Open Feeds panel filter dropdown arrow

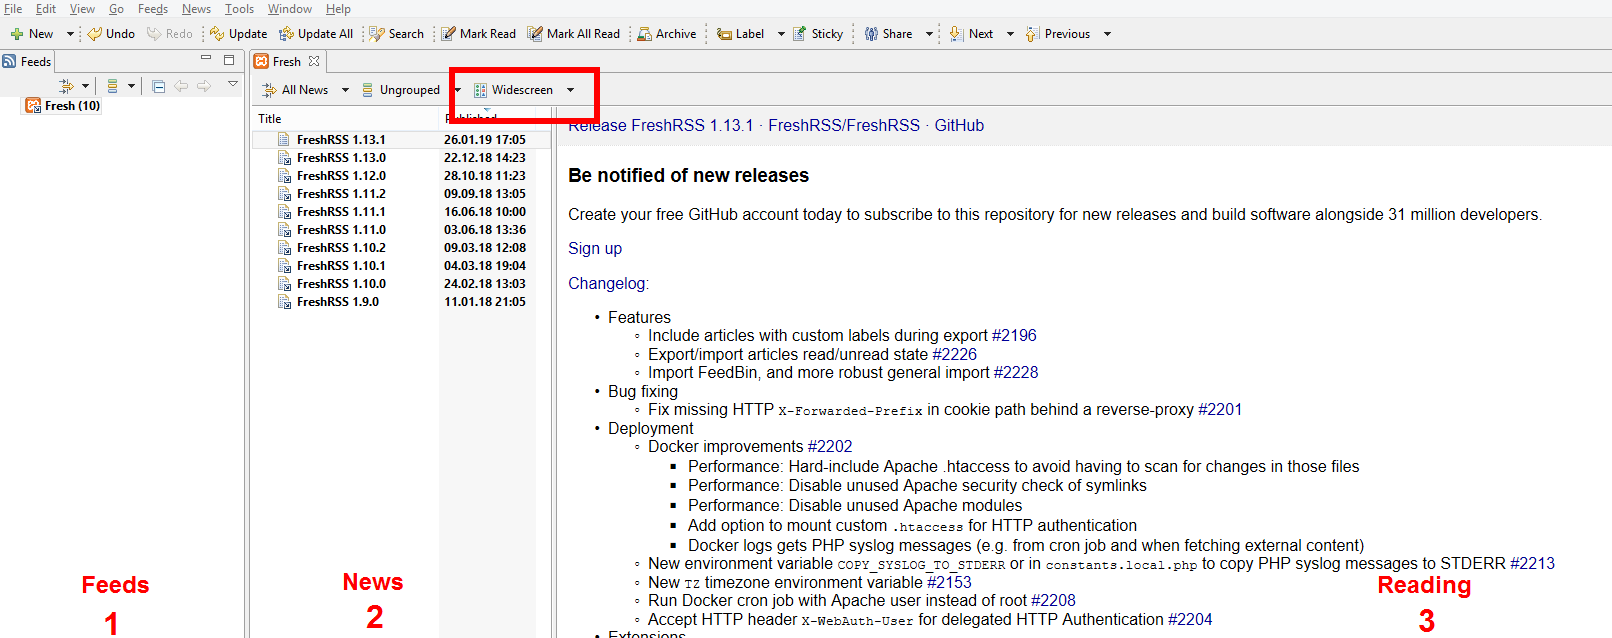86,86
